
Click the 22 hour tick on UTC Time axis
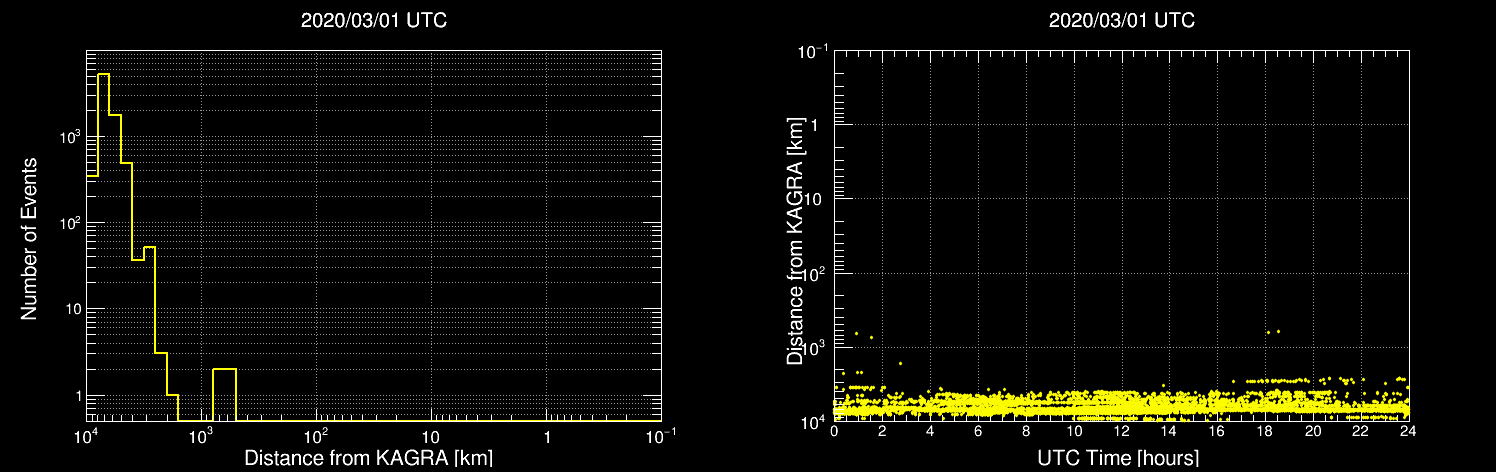1362,432
